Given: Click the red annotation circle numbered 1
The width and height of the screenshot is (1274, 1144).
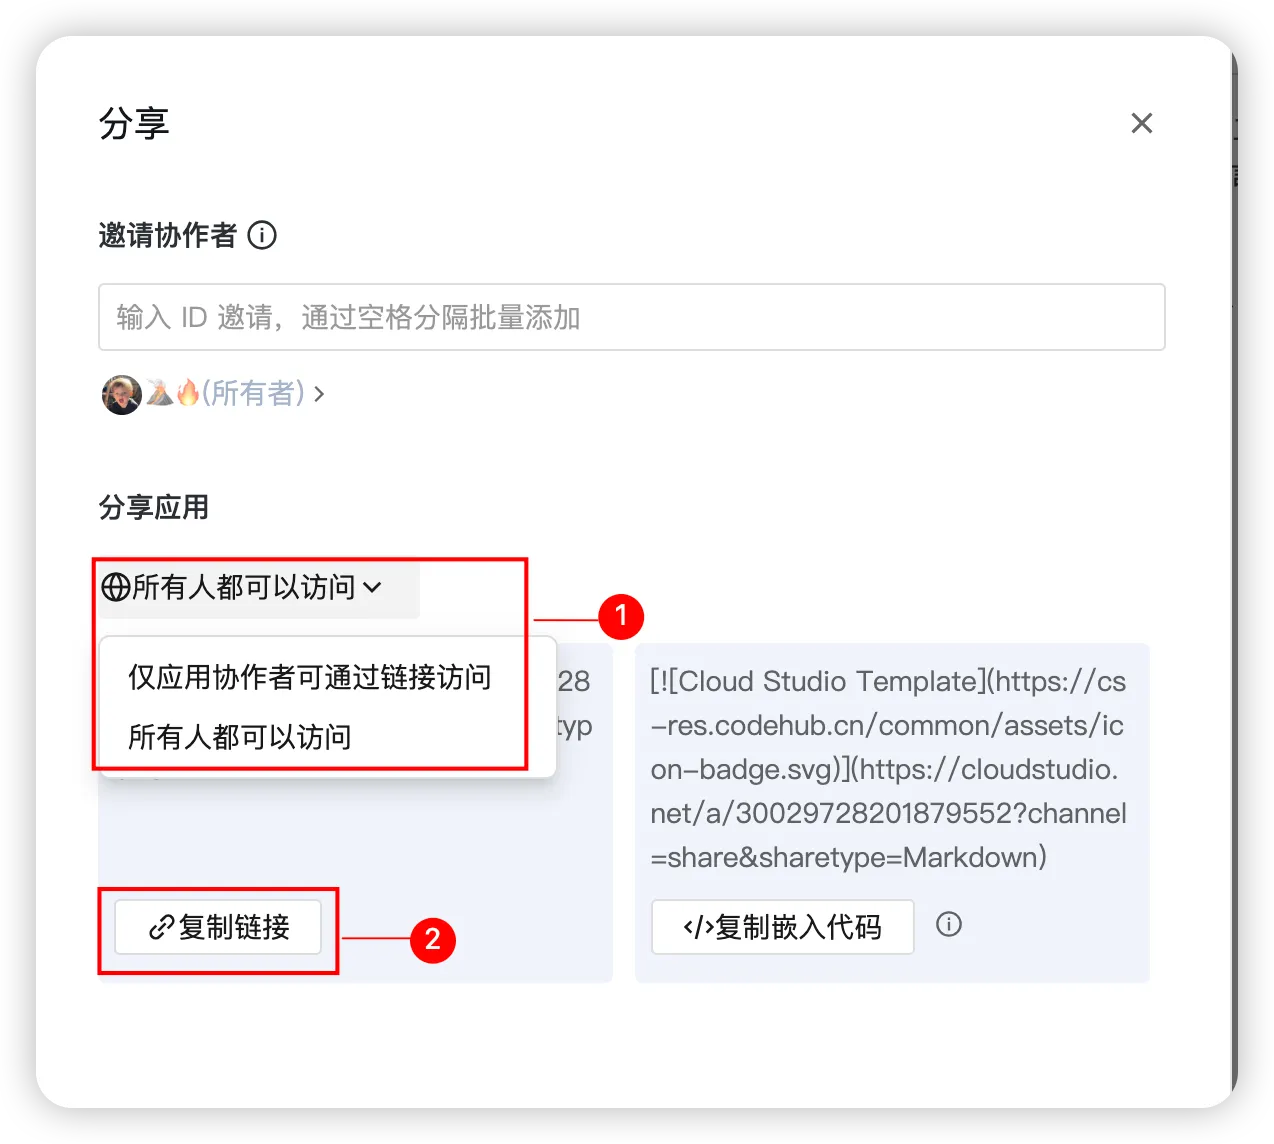Looking at the screenshot, I should 621,616.
